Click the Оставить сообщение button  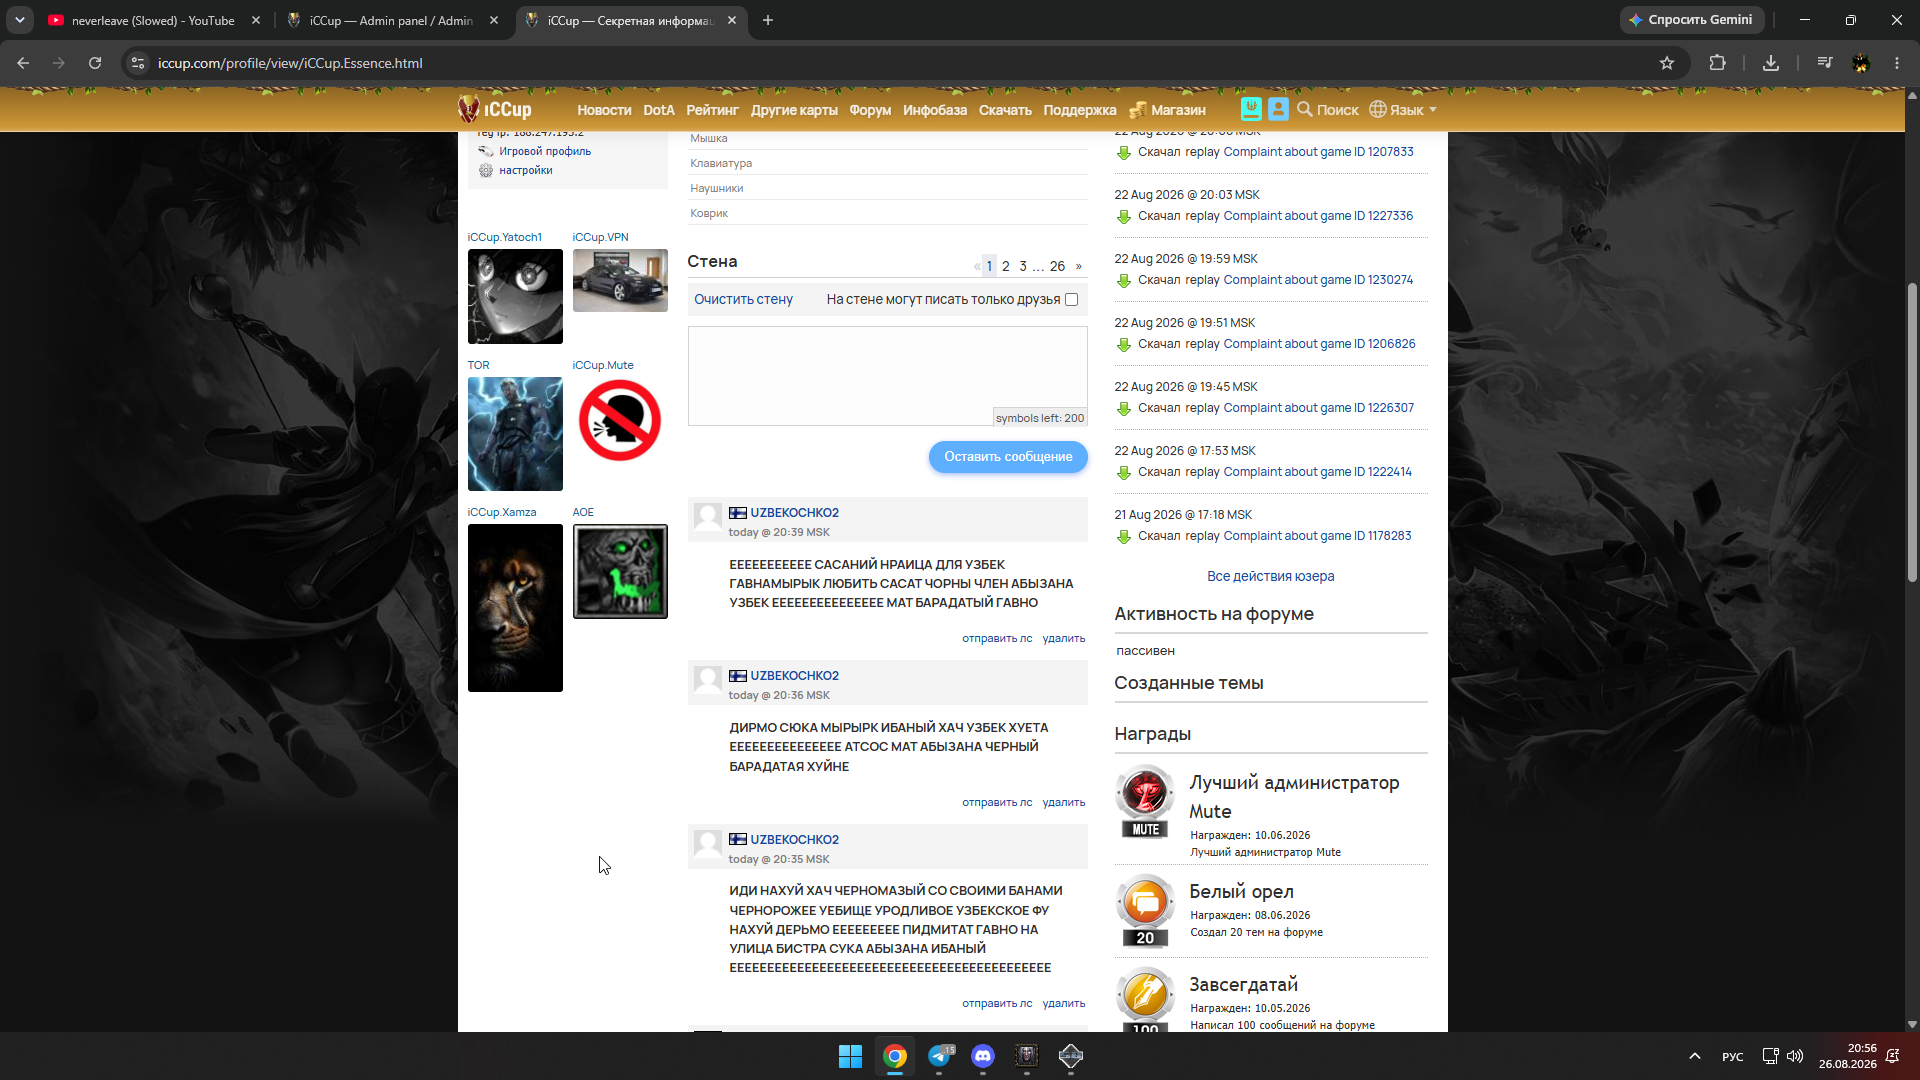pos(1008,457)
